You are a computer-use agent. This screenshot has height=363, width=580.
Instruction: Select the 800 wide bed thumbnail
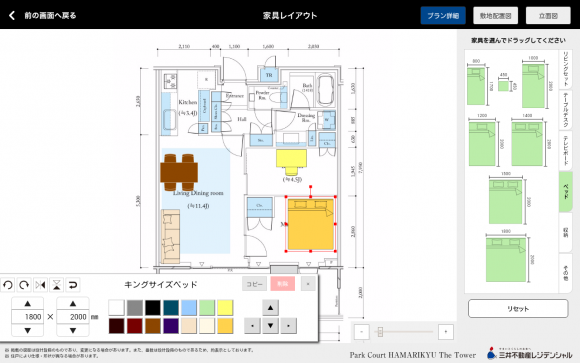coord(476,86)
